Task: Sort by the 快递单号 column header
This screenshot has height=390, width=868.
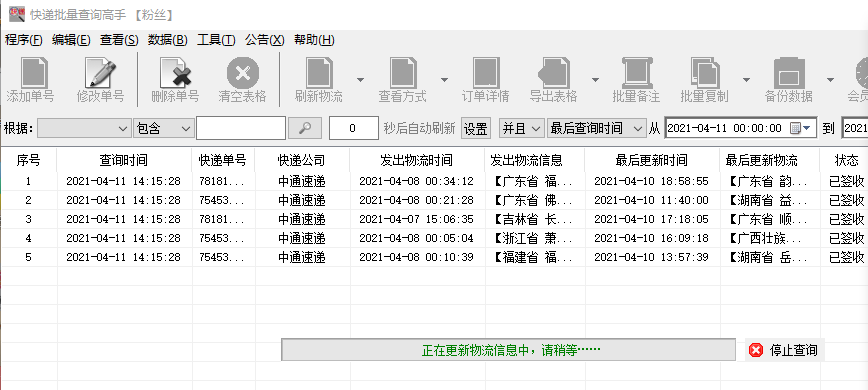Action: [x=223, y=160]
